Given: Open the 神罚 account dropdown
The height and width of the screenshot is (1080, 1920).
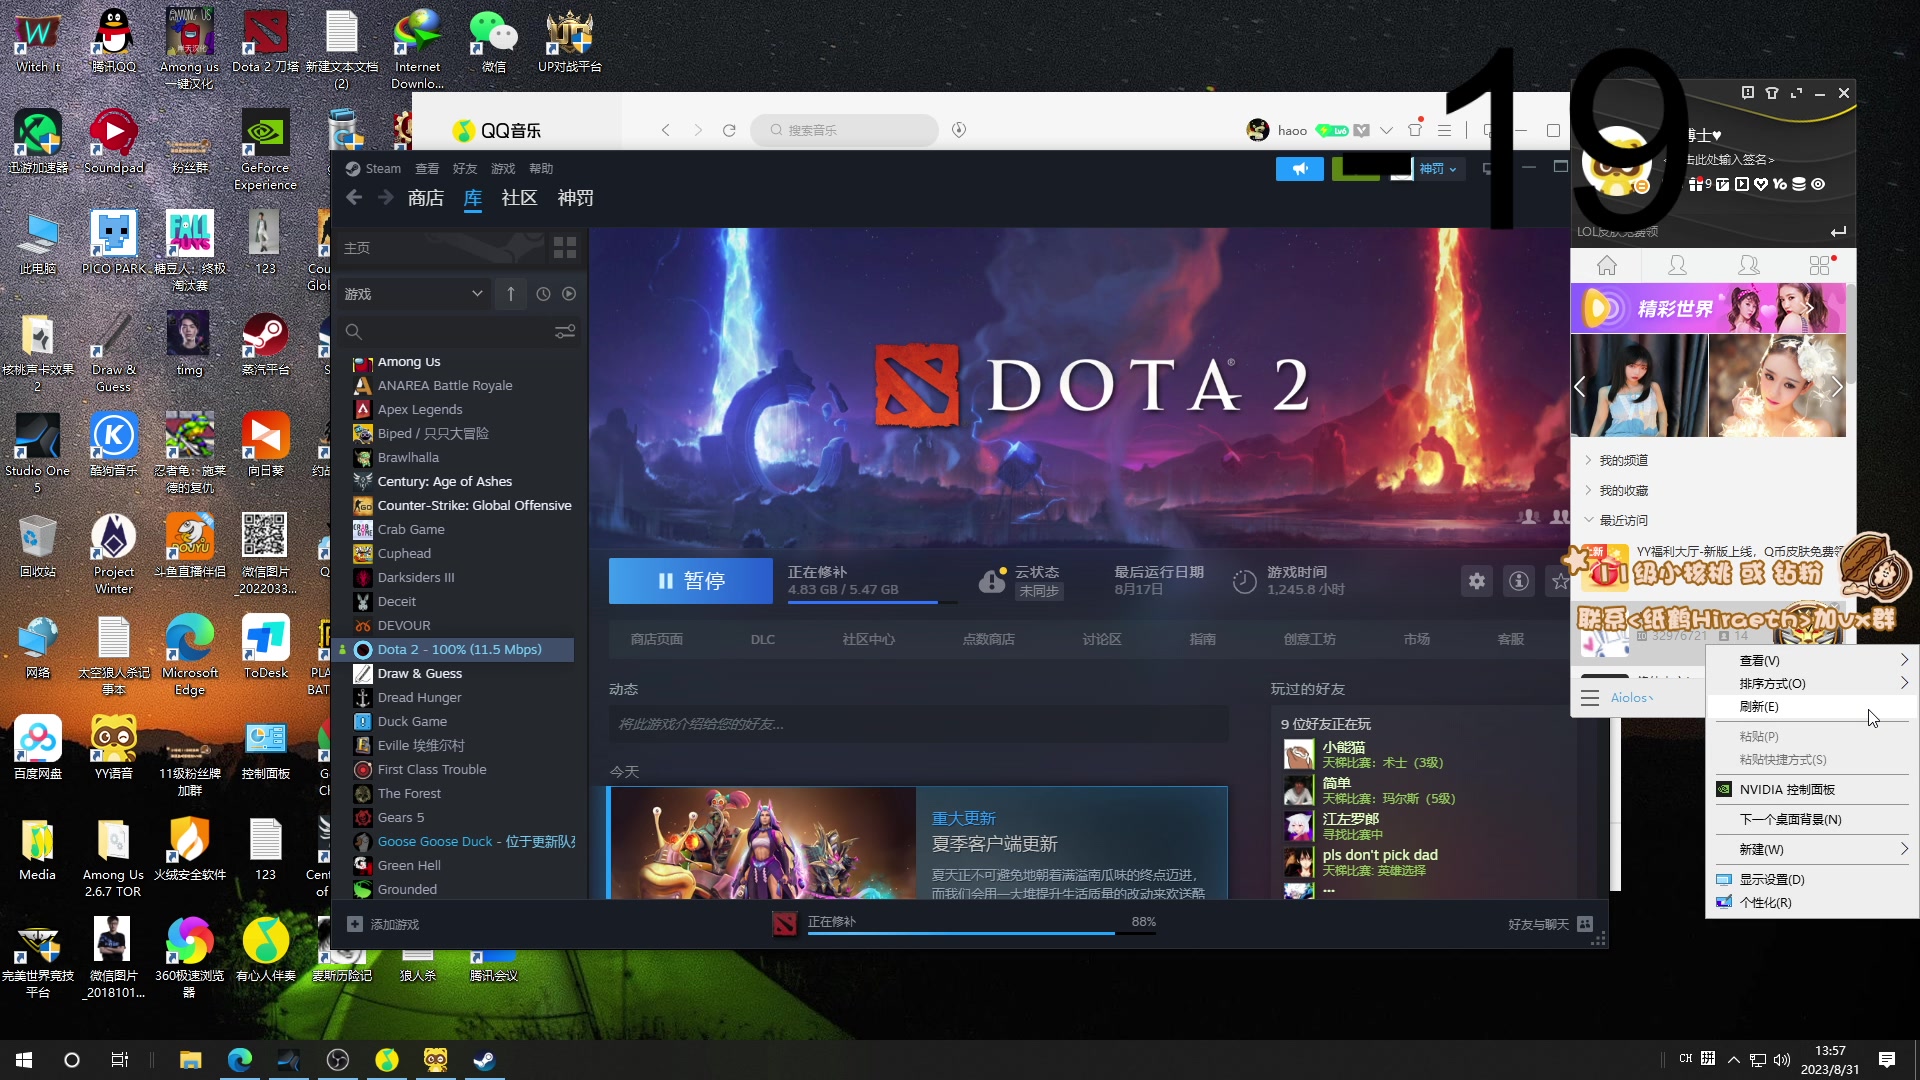Looking at the screenshot, I should pos(1438,169).
